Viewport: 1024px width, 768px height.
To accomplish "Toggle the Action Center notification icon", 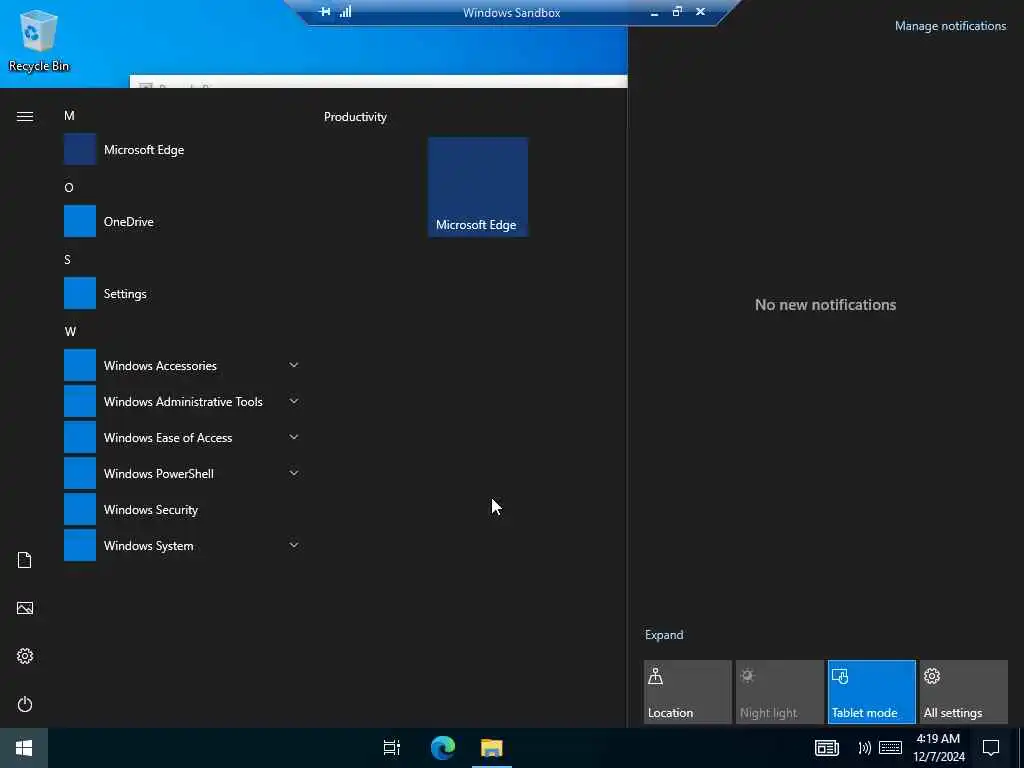I will [x=991, y=748].
